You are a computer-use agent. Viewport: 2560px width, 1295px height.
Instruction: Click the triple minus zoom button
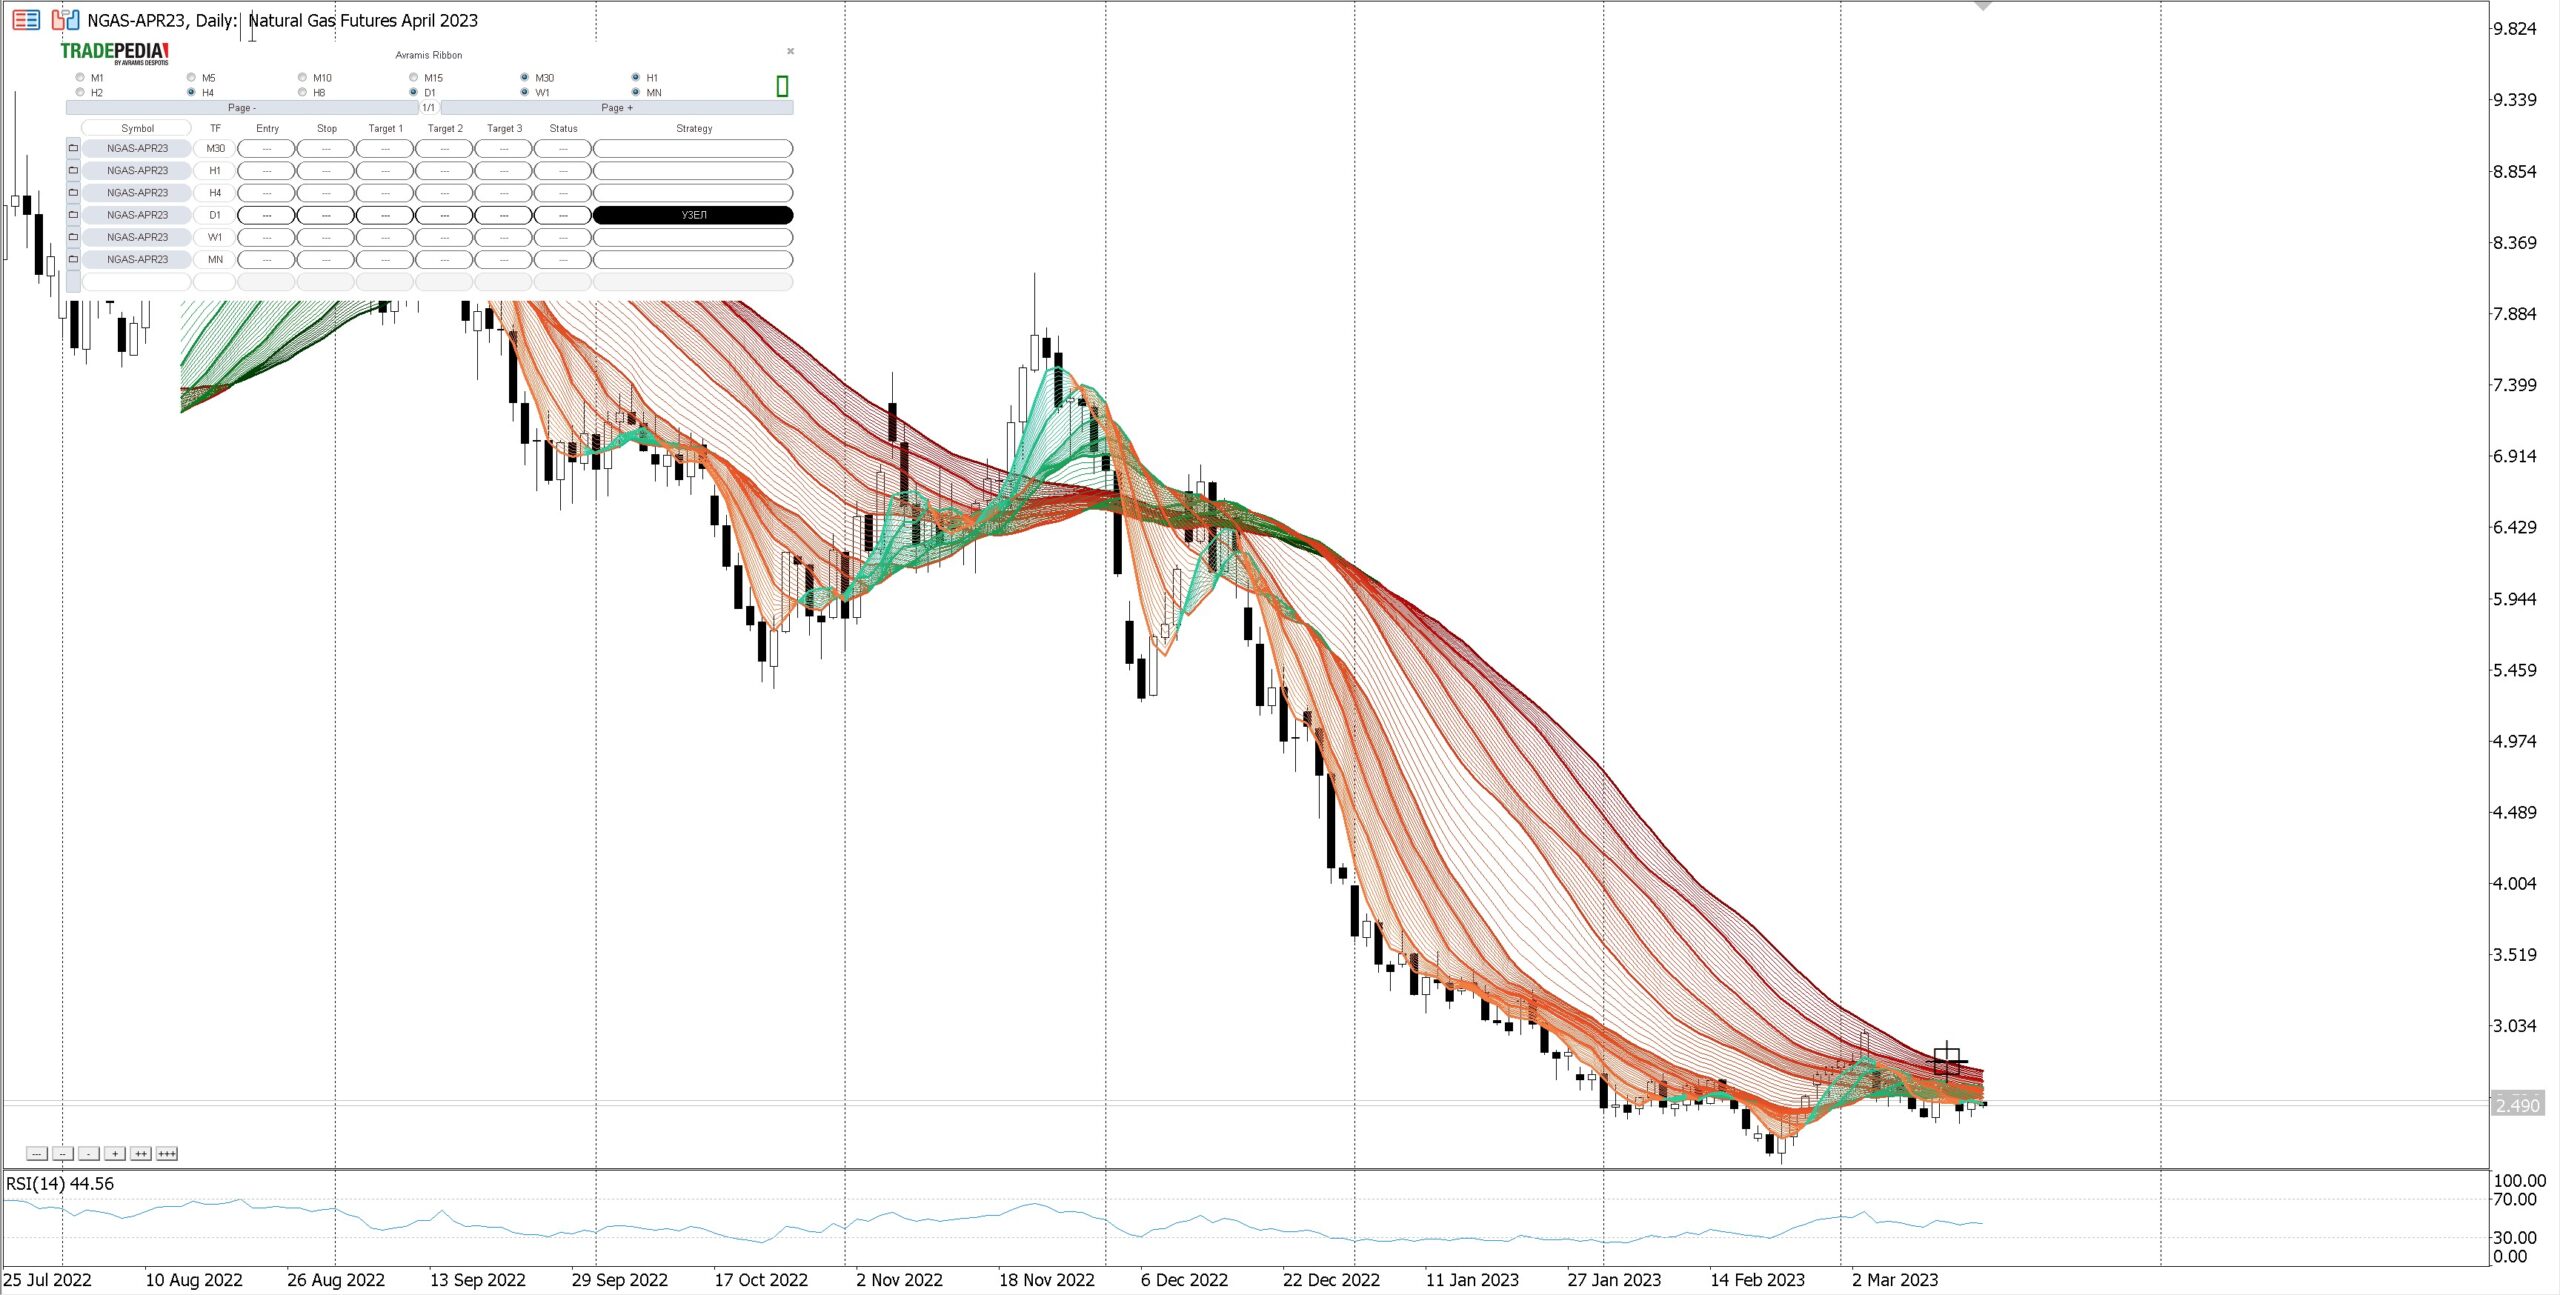(36, 1154)
